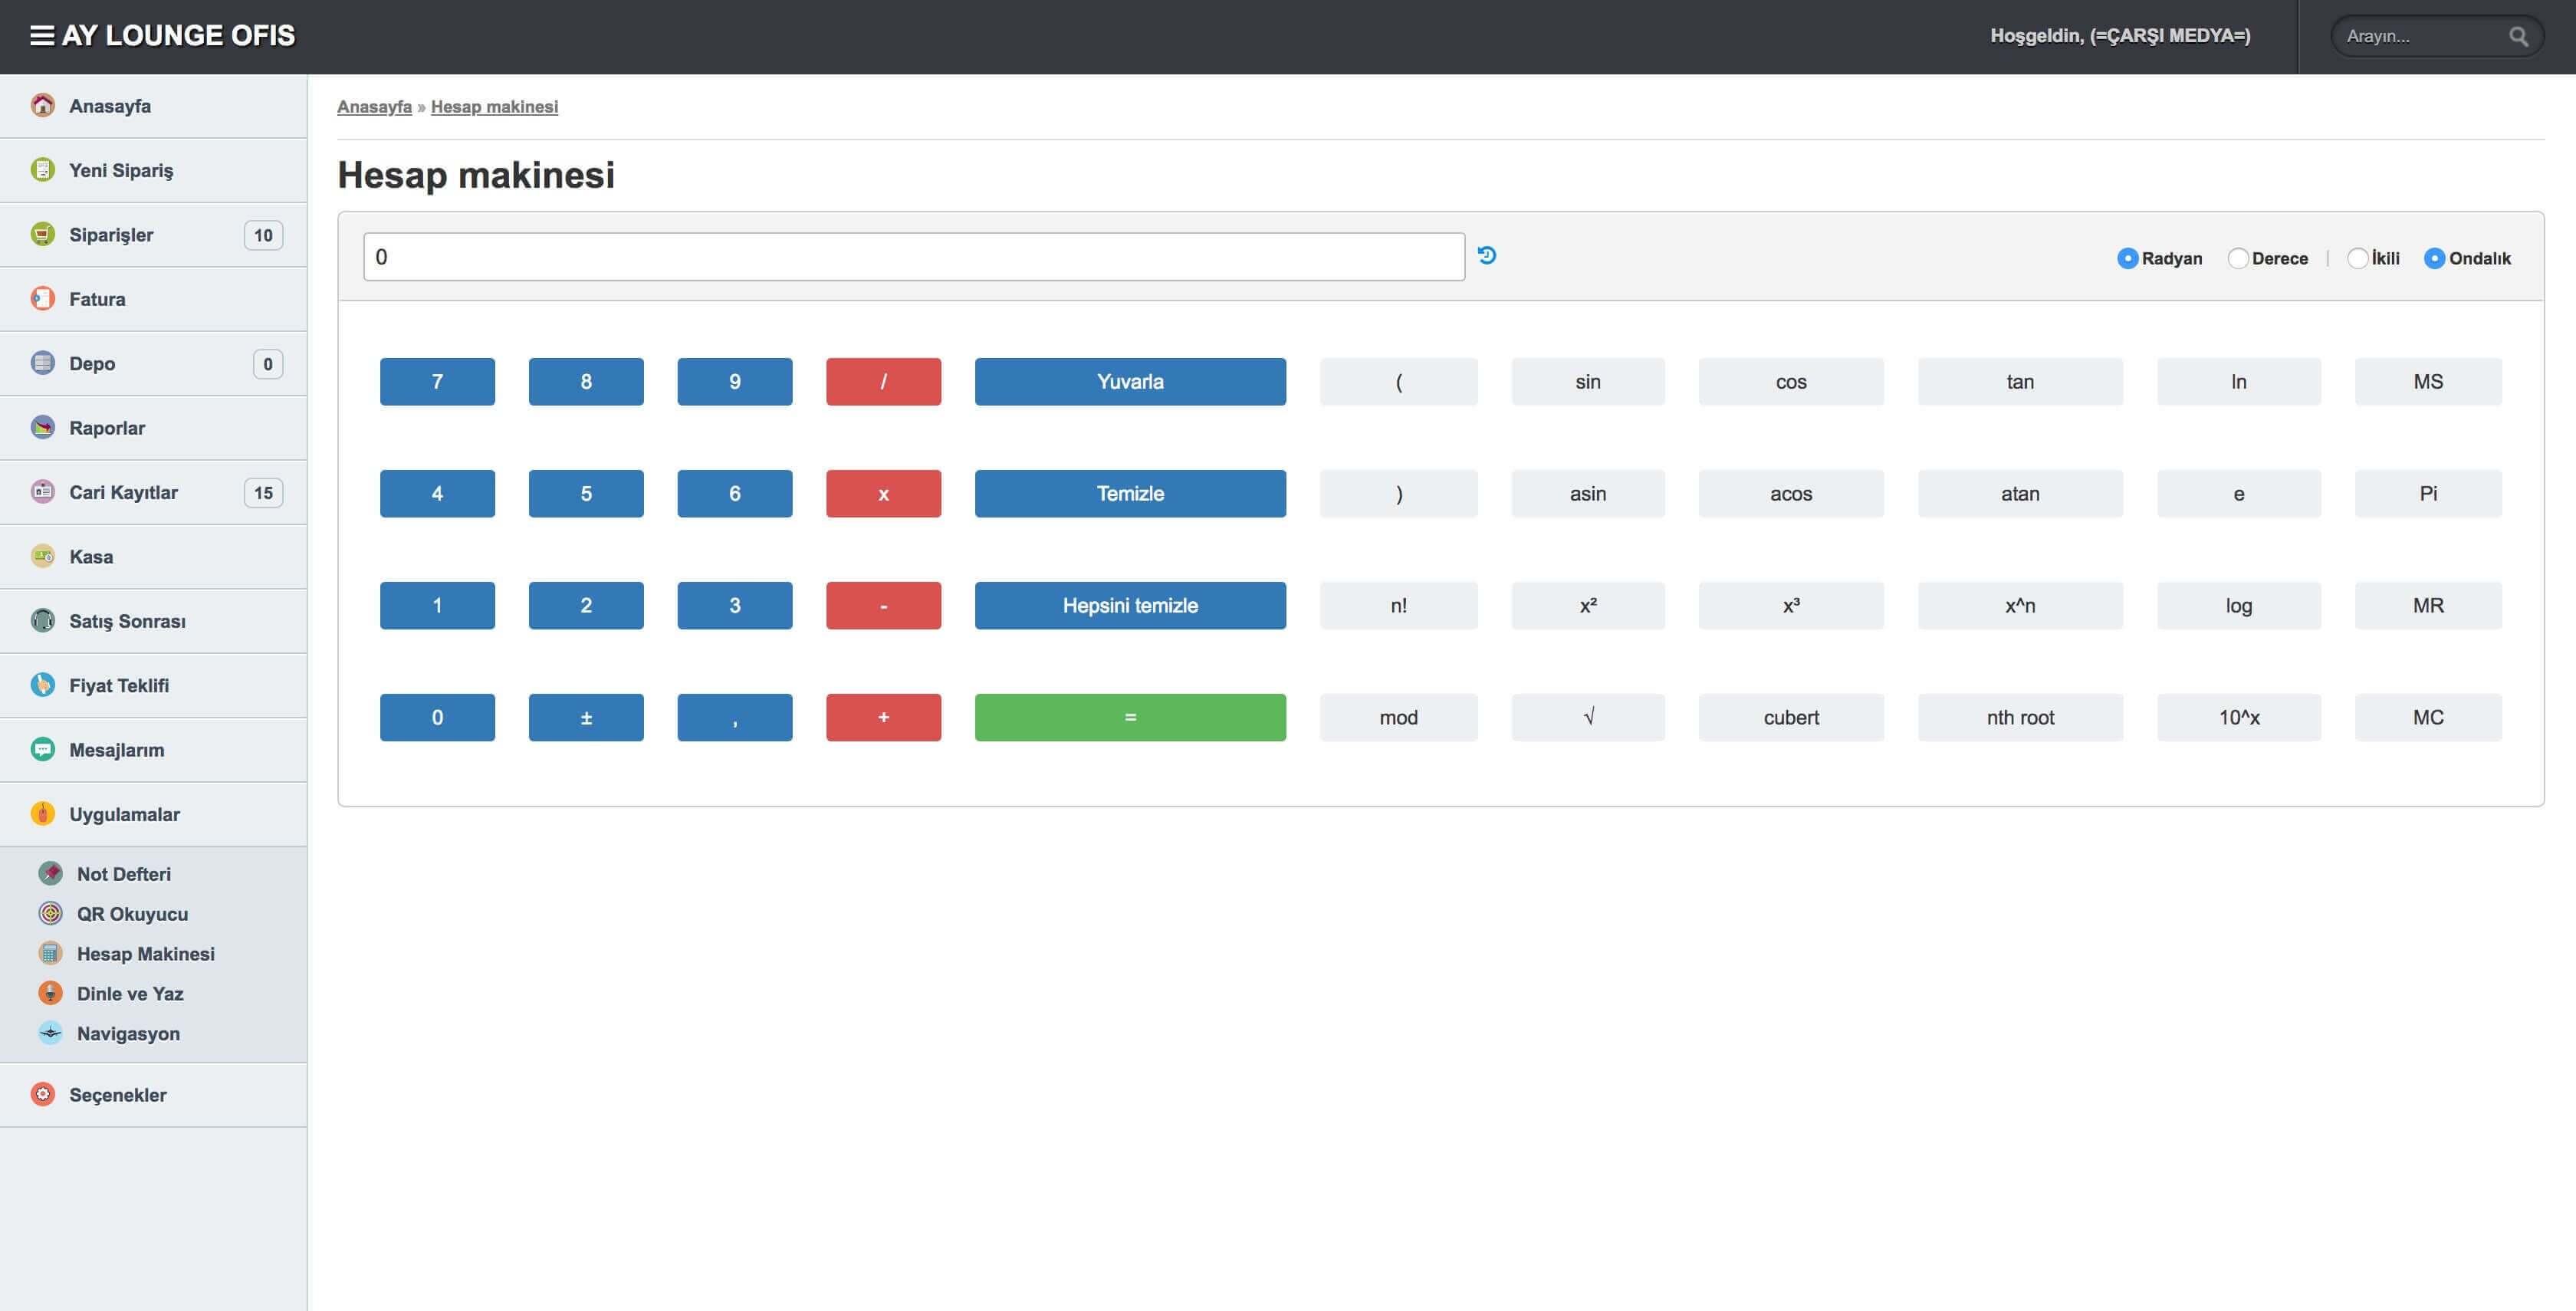Viewport: 2576px width, 1311px height.
Task: Open the Navigasyon compass icon
Action: point(50,1033)
